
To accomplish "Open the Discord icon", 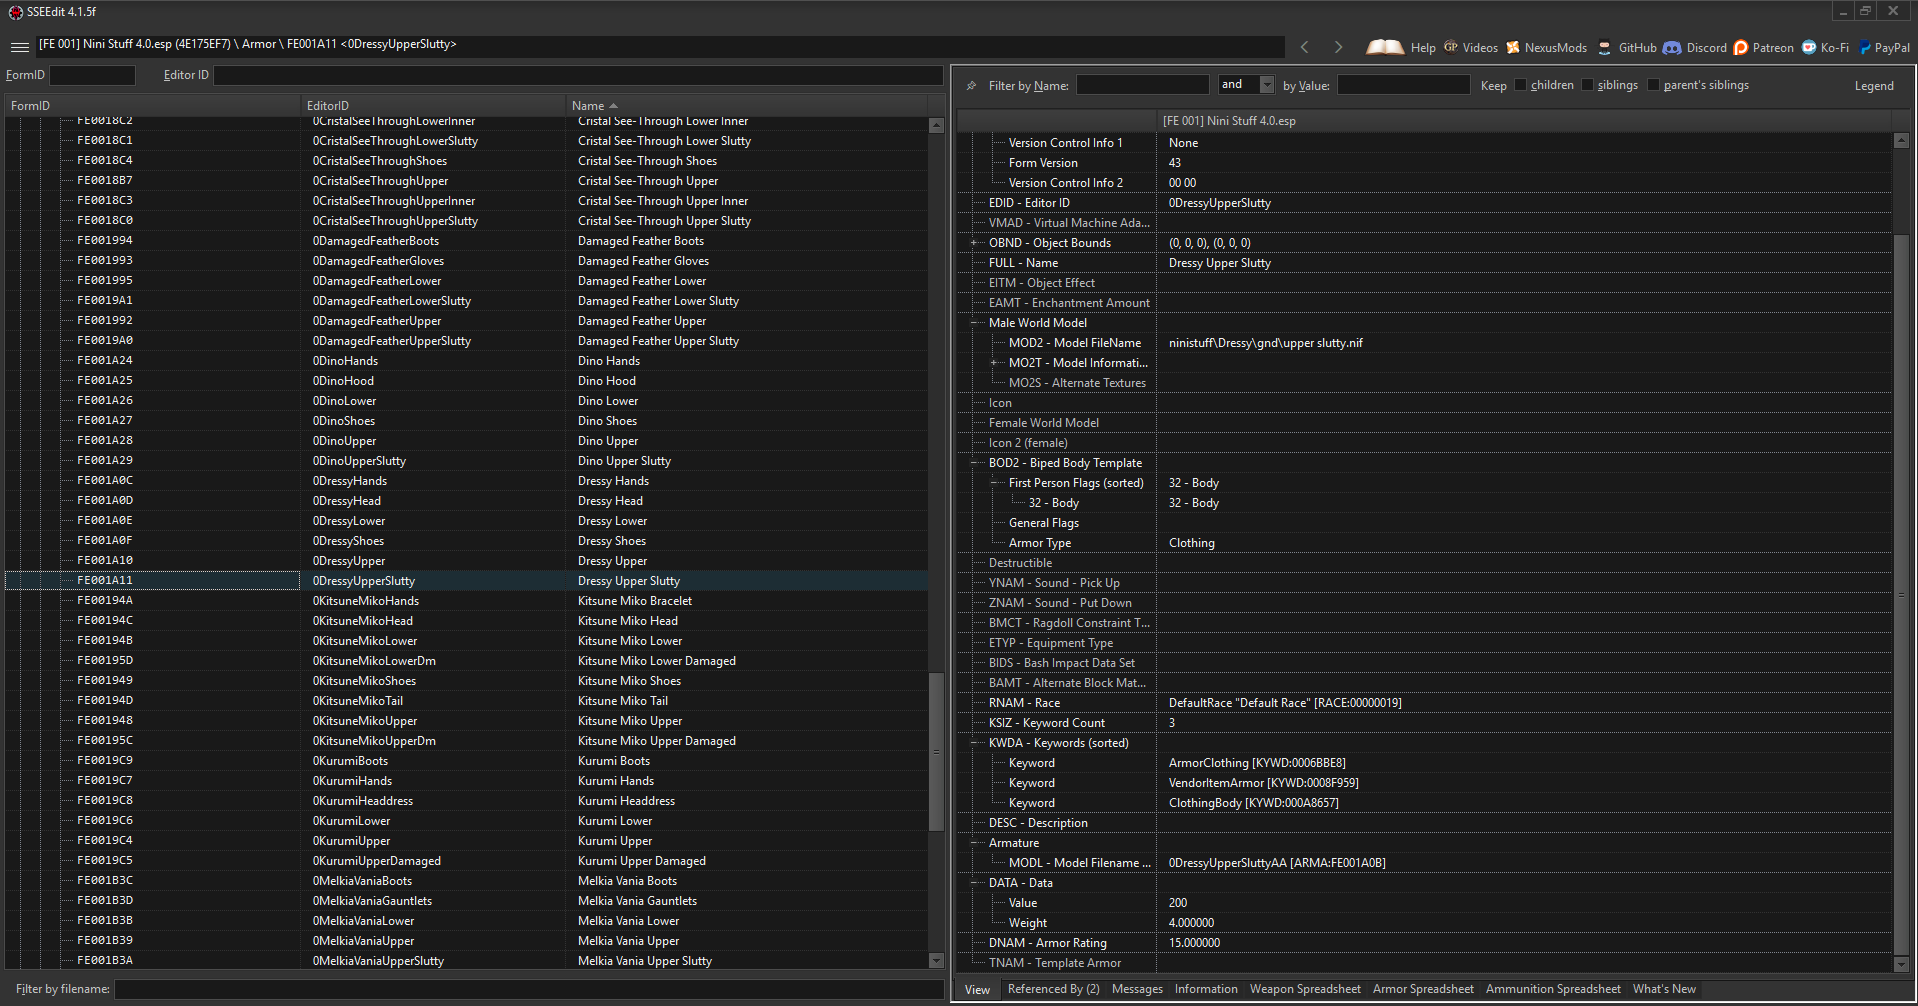I will point(1672,47).
